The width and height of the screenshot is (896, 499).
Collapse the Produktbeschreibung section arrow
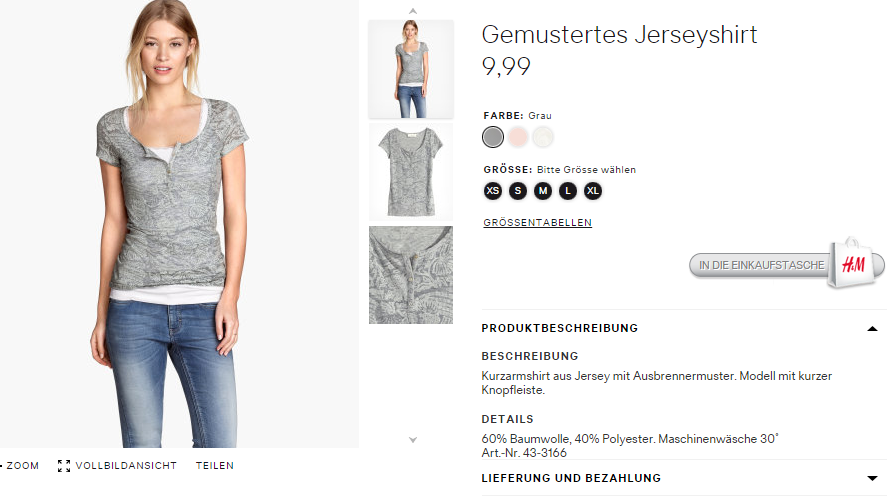[872, 329]
